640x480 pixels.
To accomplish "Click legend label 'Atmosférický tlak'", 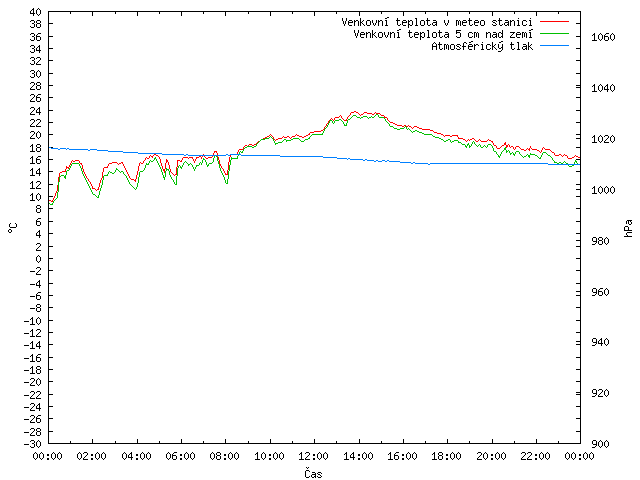I will [482, 46].
